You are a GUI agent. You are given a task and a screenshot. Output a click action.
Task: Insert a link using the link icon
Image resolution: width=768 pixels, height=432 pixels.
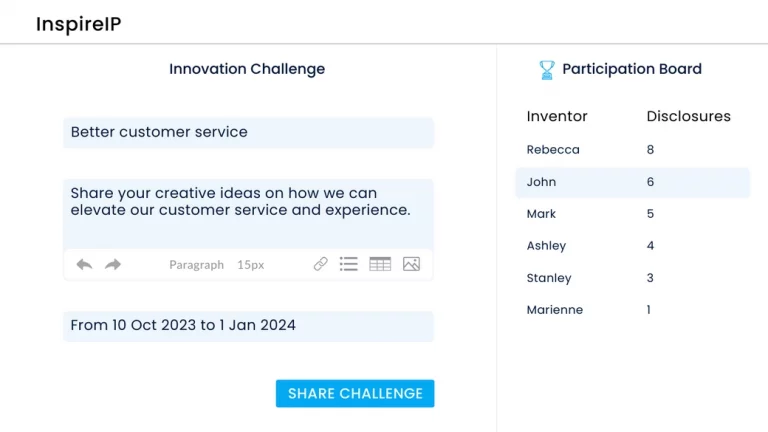pyautogui.click(x=321, y=265)
